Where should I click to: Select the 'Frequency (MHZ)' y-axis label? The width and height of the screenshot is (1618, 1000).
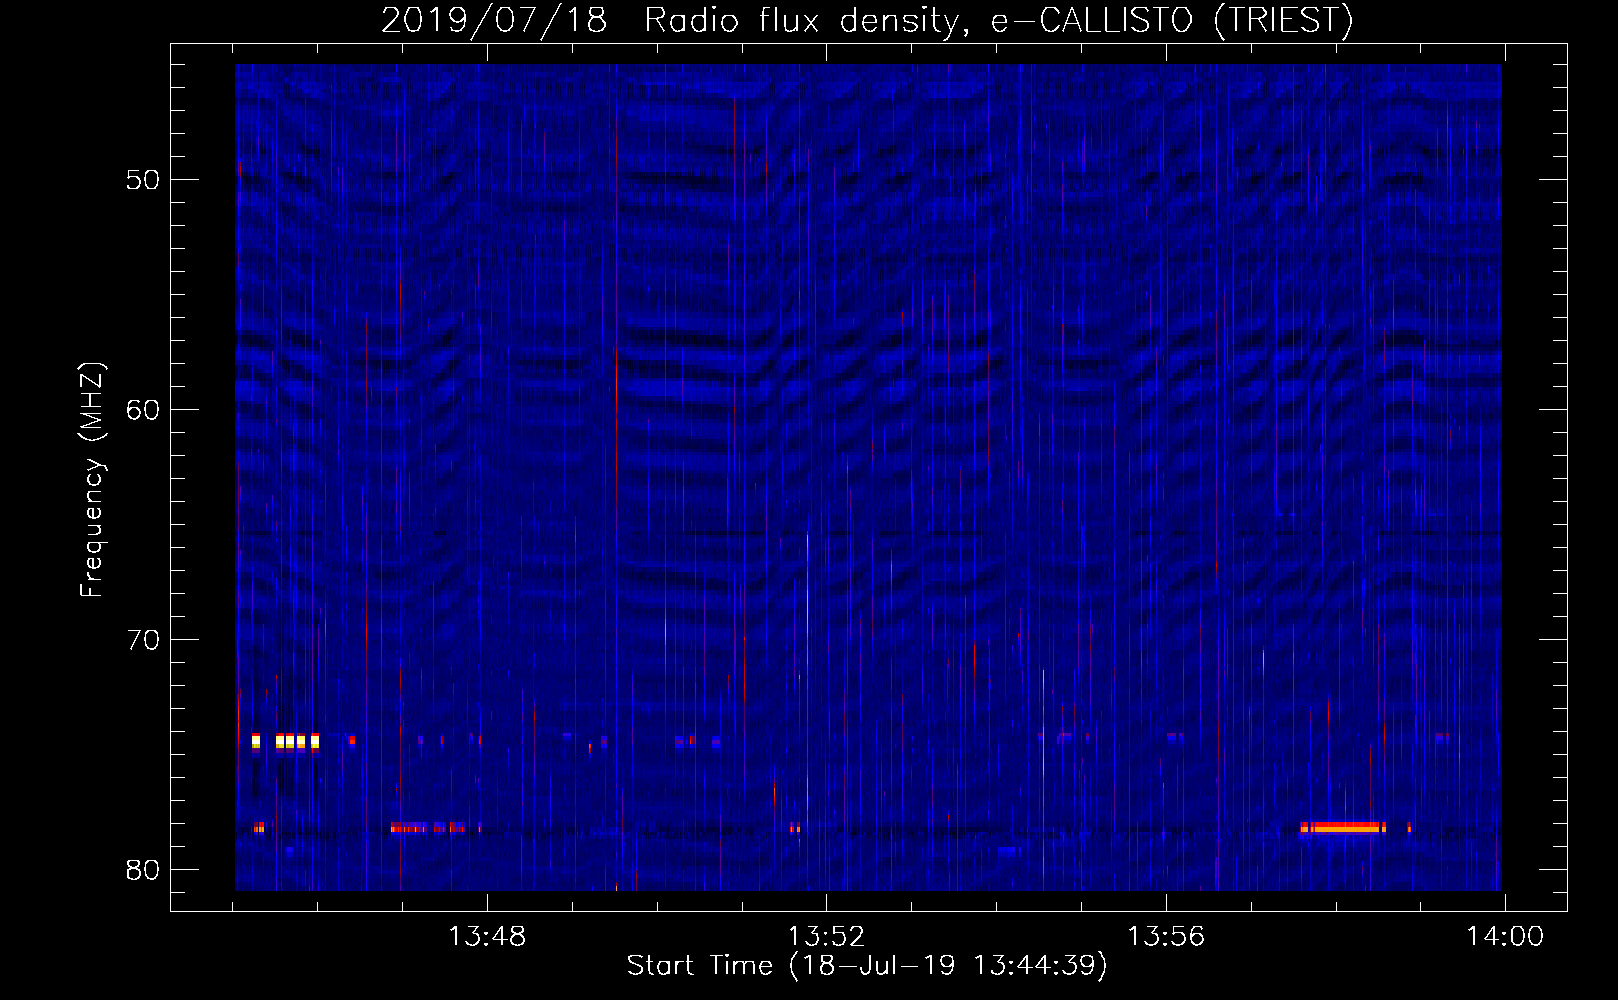click(x=92, y=480)
